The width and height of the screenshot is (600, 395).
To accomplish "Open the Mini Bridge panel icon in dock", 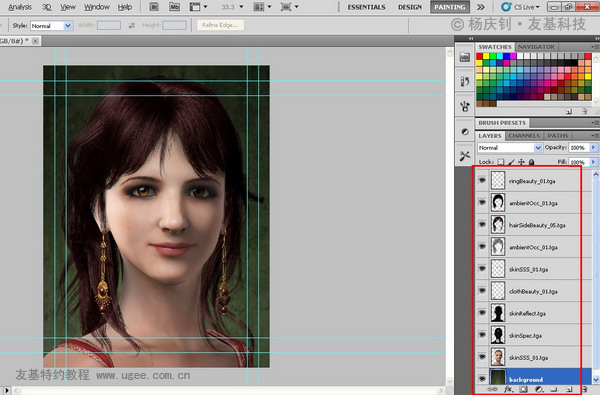I will [465, 57].
